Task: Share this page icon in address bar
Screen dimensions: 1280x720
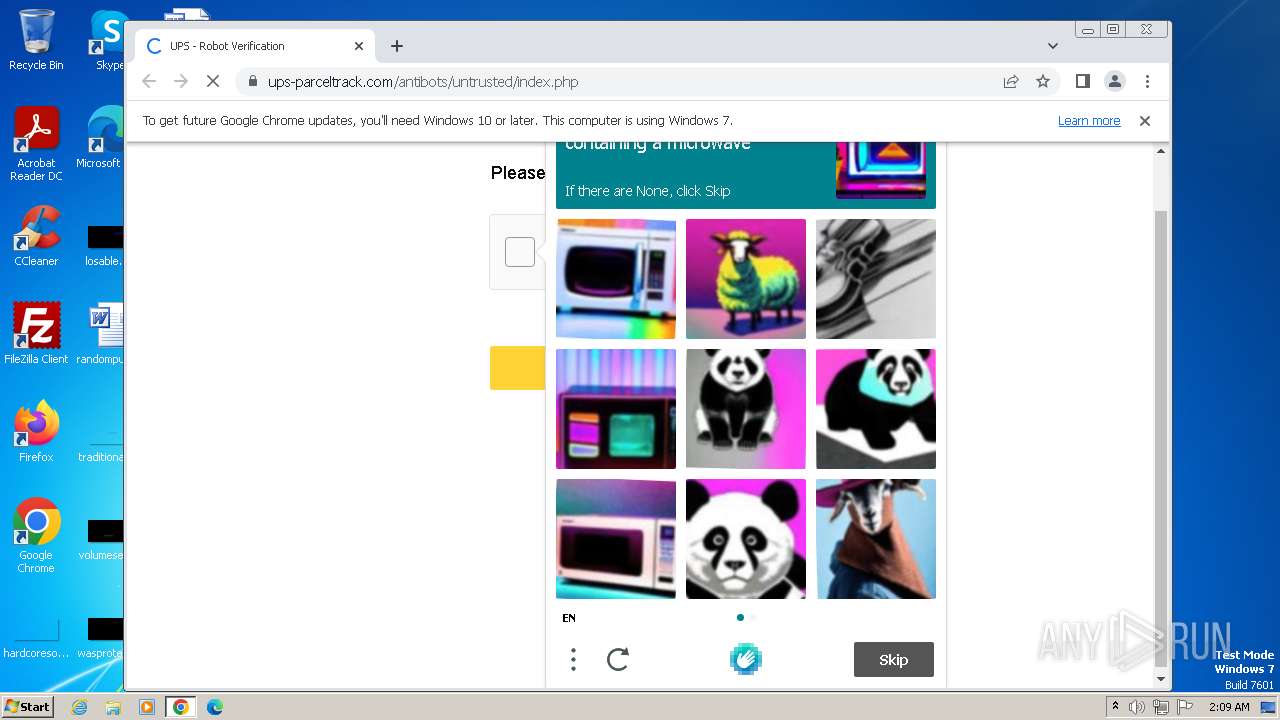Action: tap(1011, 81)
